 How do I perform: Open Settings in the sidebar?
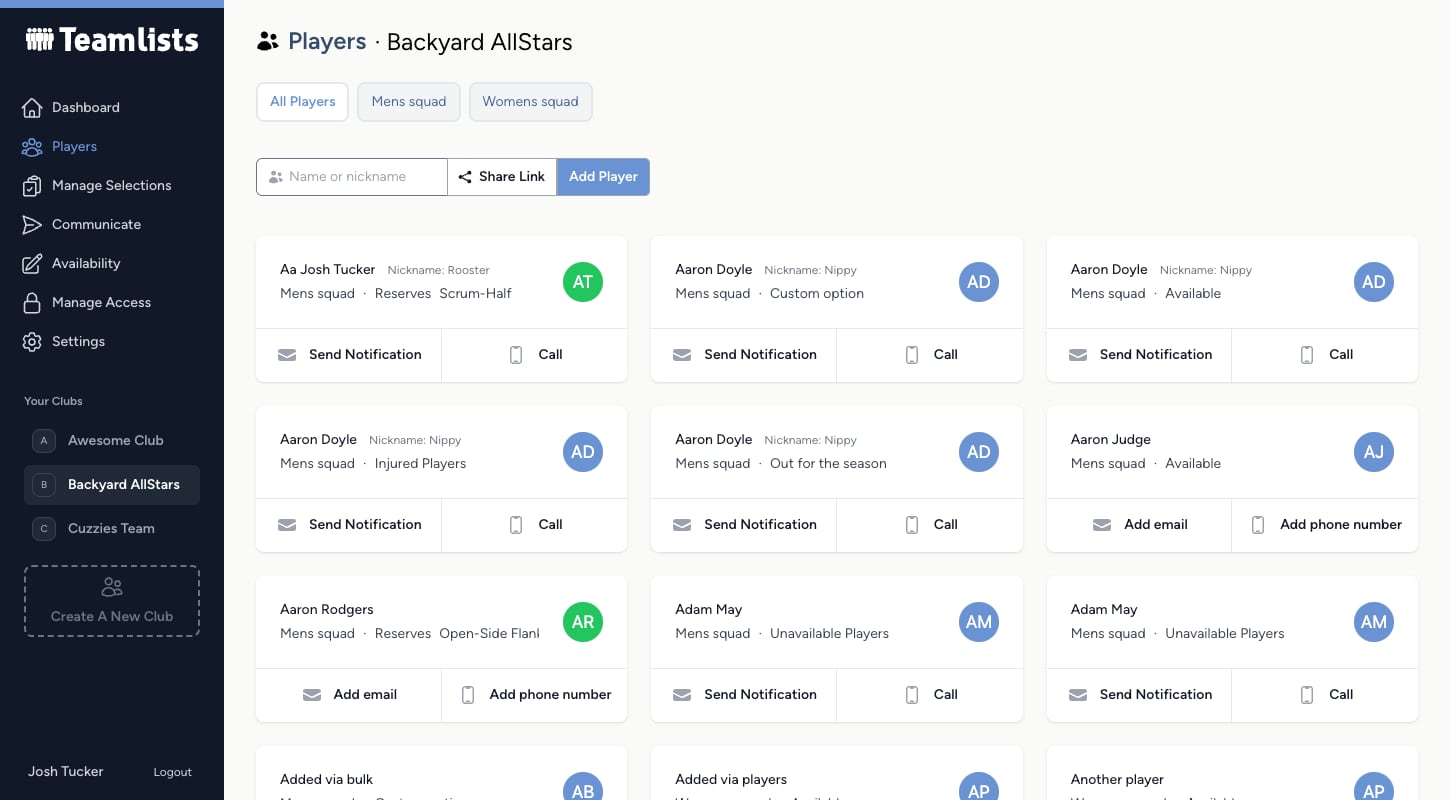tap(78, 341)
